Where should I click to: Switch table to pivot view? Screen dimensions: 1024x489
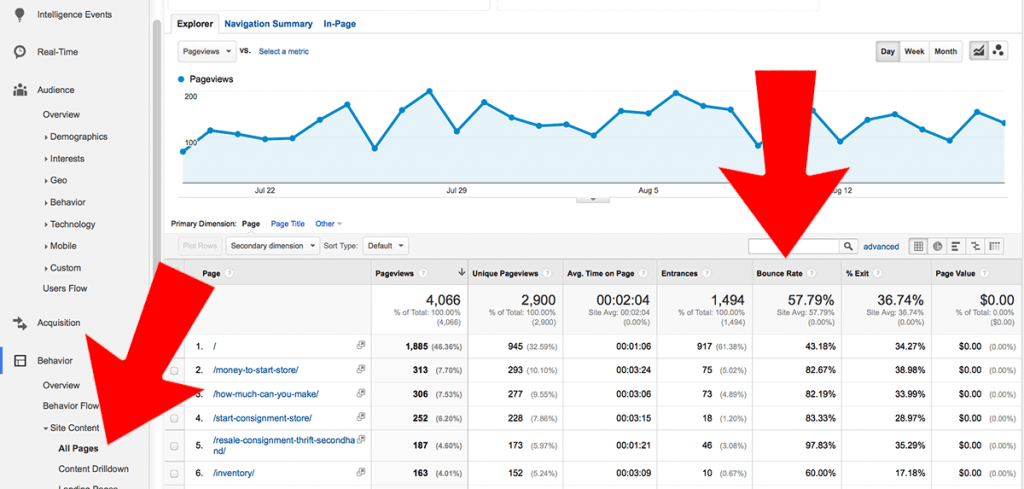(995, 246)
